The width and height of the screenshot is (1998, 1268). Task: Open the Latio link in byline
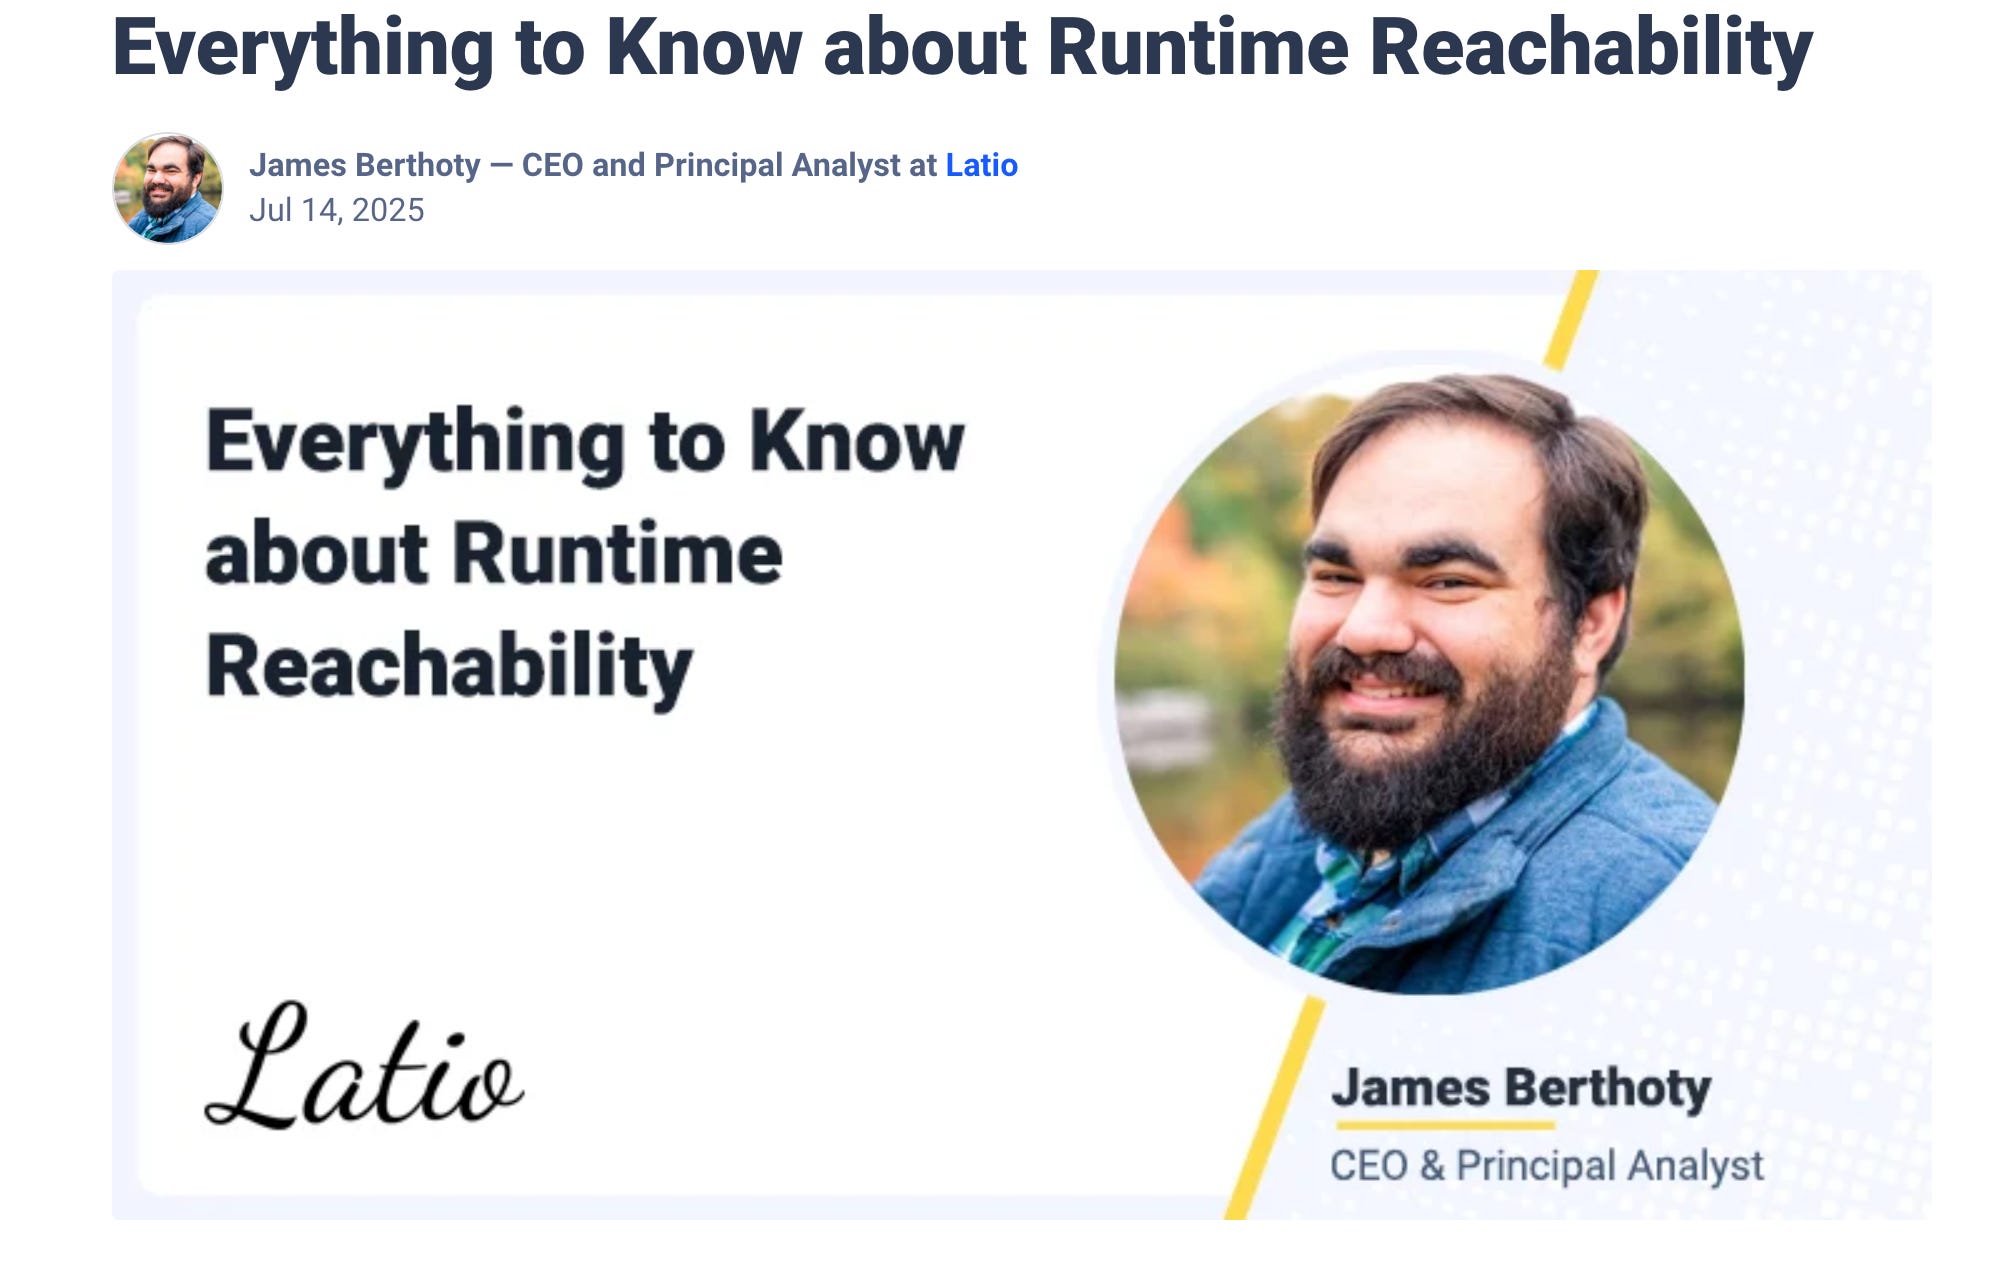(981, 165)
